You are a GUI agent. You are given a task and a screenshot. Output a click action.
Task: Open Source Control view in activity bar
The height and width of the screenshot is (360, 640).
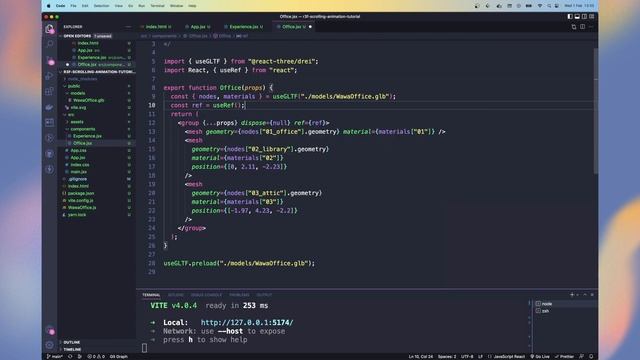point(50,60)
